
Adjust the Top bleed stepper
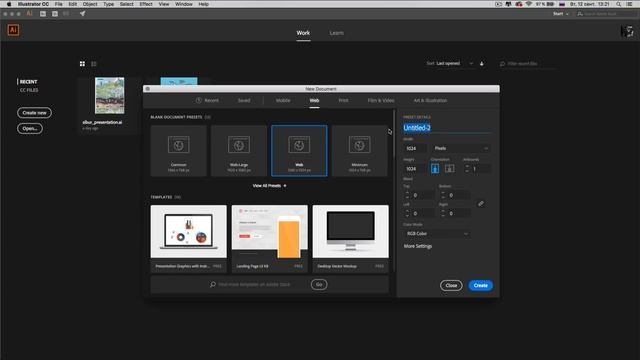click(x=407, y=195)
